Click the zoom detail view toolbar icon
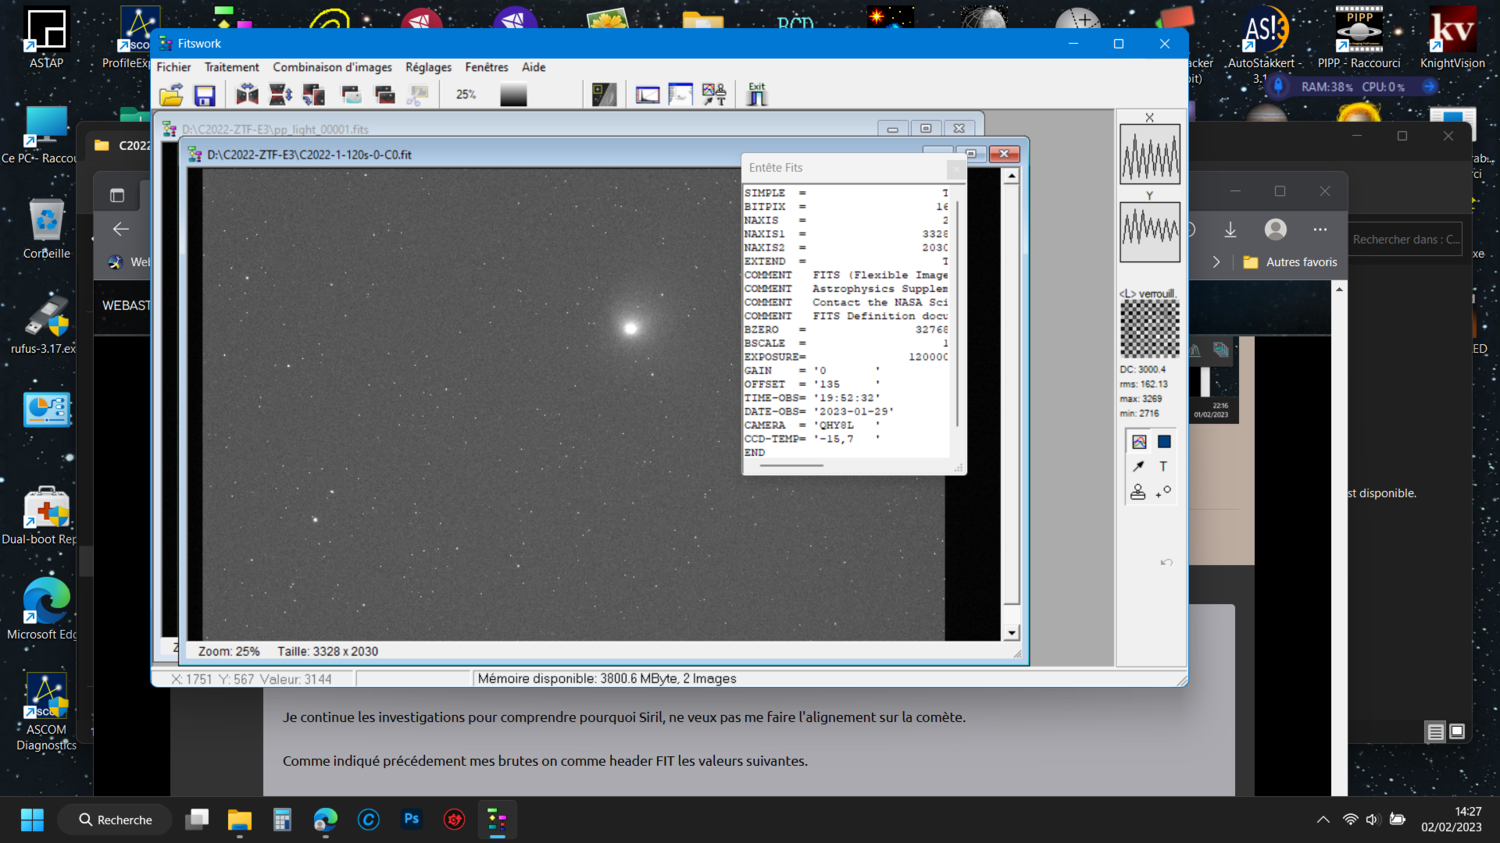Image resolution: width=1500 pixels, height=843 pixels. (x=604, y=95)
